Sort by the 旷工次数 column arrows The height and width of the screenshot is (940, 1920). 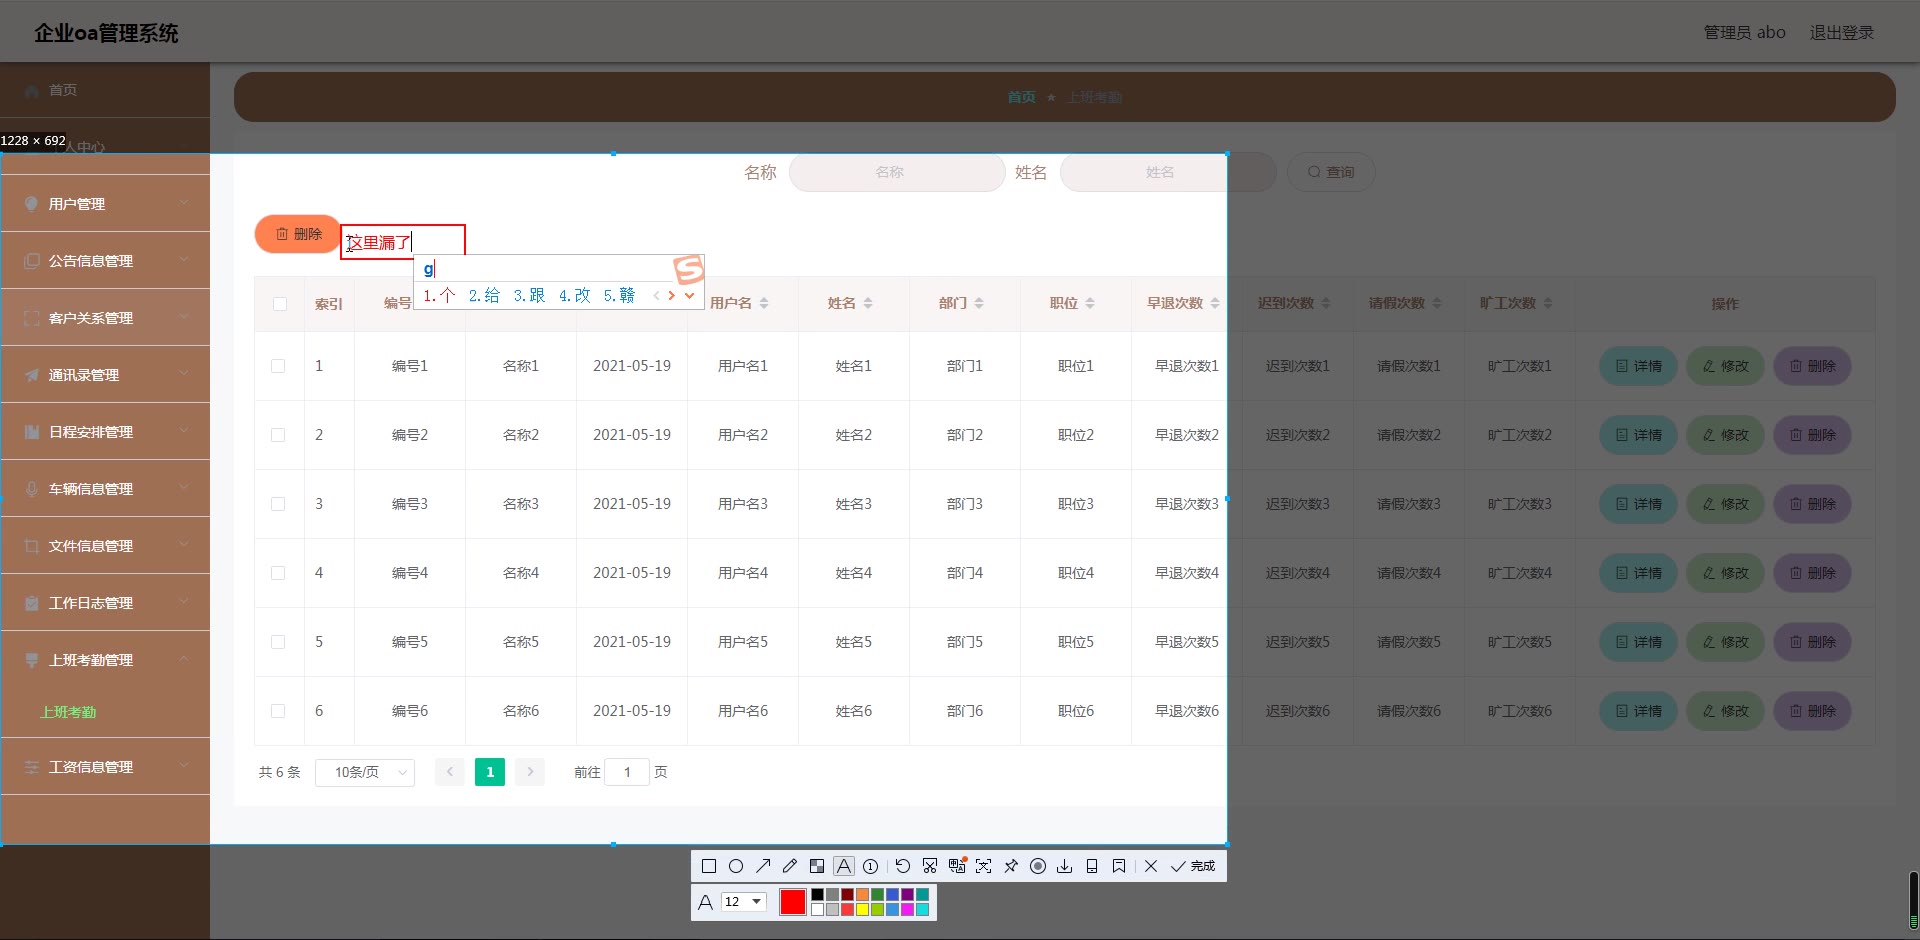click(x=1548, y=303)
